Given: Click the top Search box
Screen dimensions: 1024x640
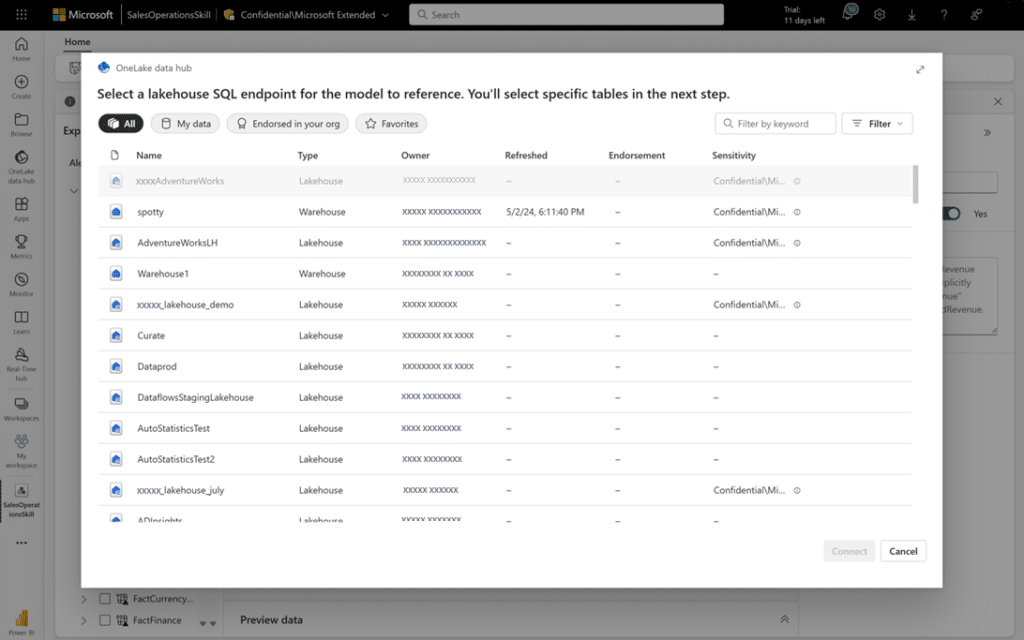Looking at the screenshot, I should [566, 14].
